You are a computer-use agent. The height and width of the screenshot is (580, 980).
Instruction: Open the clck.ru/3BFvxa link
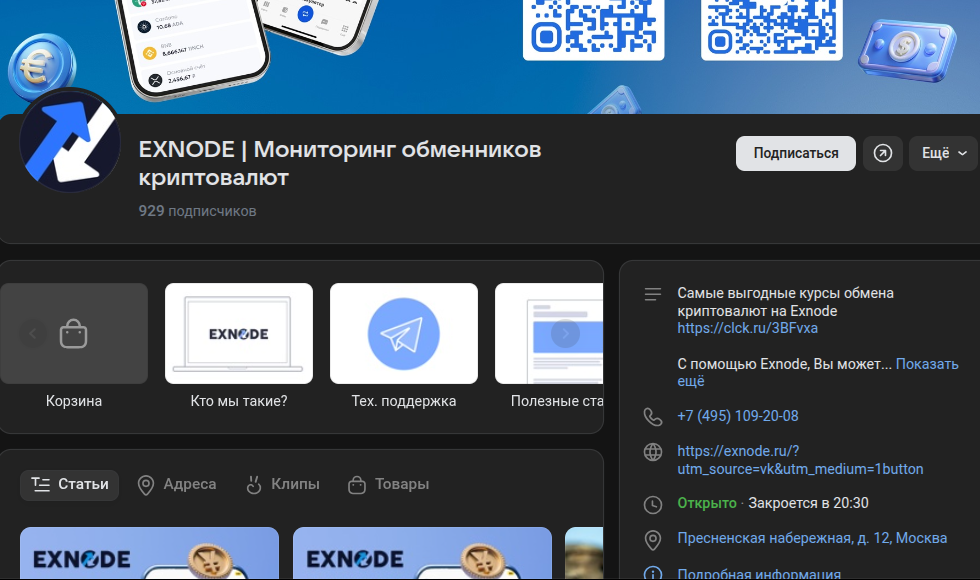click(748, 328)
